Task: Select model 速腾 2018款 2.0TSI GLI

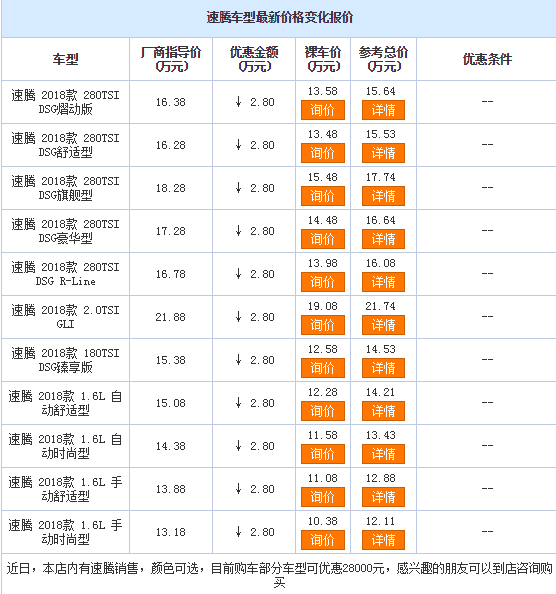Action: (x=66, y=317)
